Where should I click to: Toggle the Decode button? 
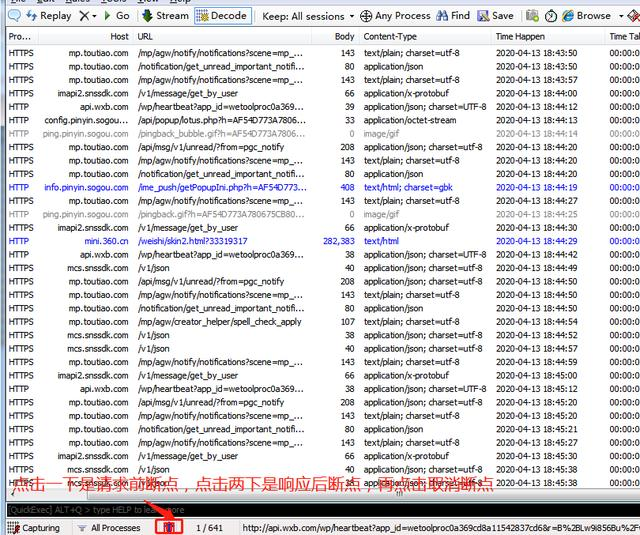[x=222, y=16]
